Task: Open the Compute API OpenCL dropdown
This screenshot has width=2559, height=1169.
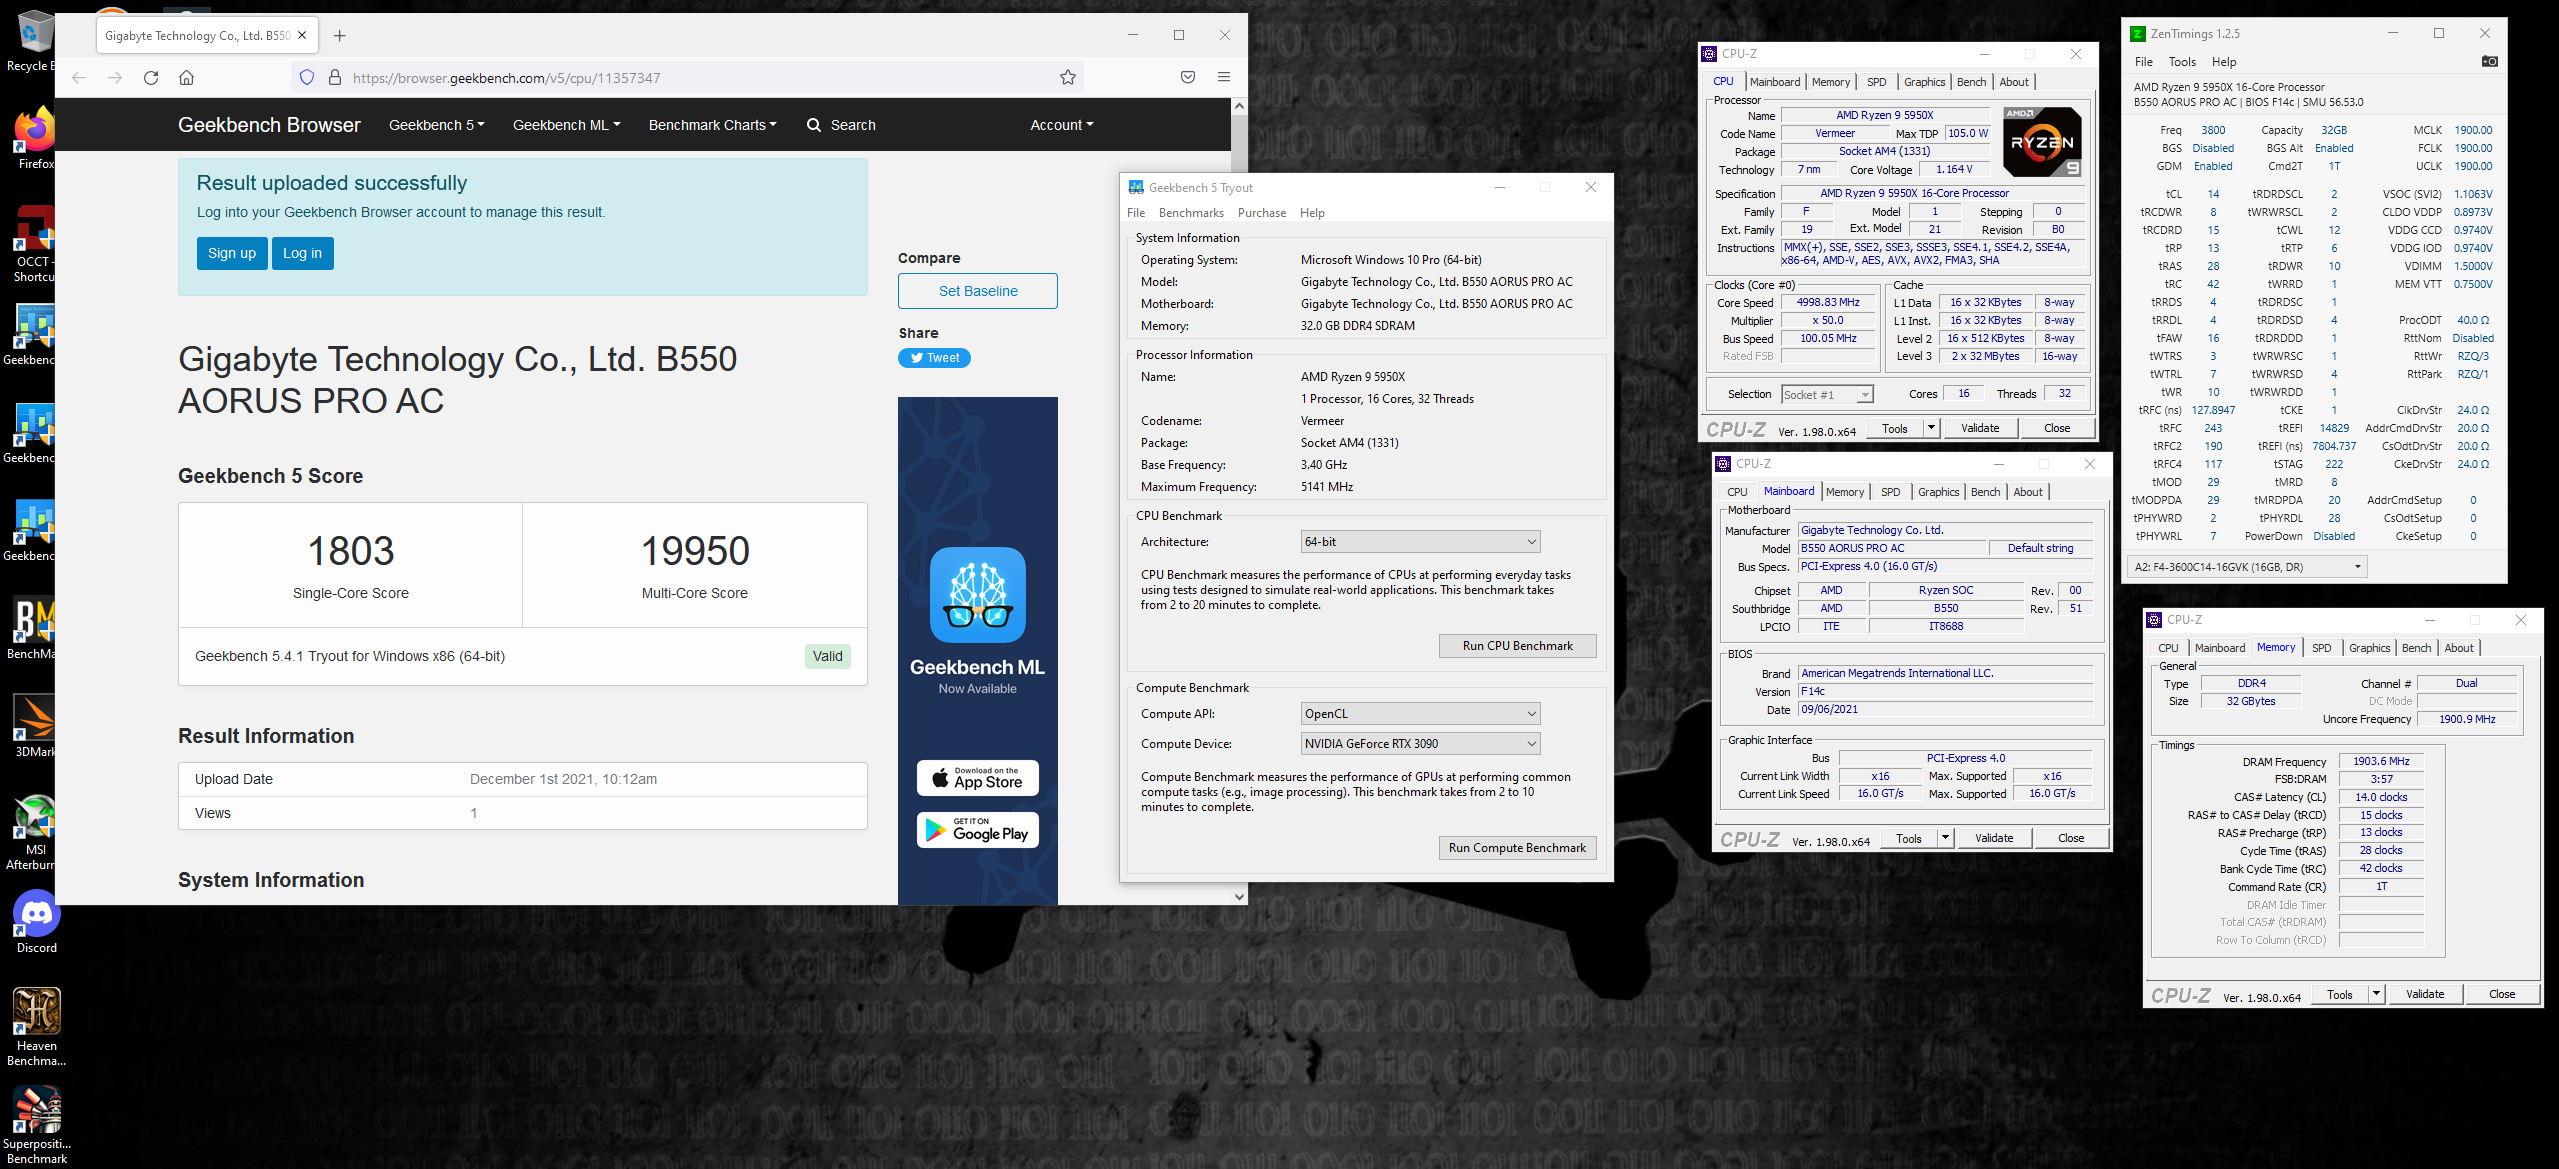Action: [x=1420, y=714]
